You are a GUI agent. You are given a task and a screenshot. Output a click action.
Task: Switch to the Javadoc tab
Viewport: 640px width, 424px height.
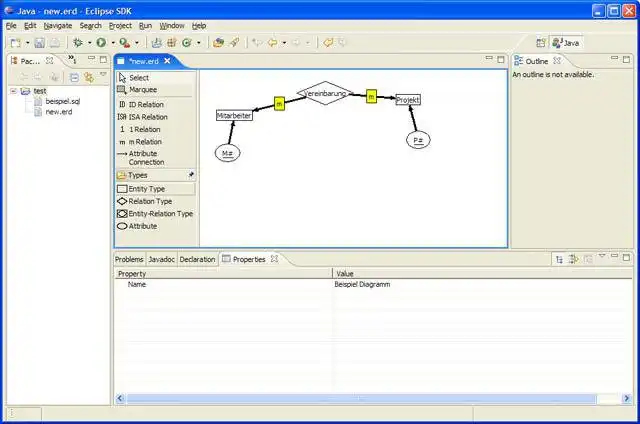tap(162, 260)
